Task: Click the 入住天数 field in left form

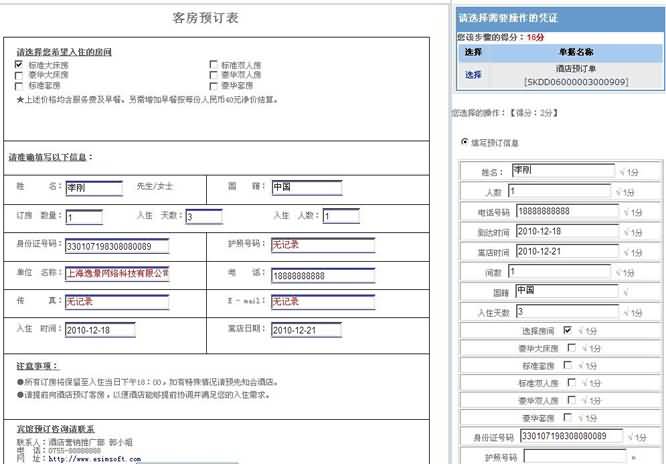Action: click(x=203, y=216)
